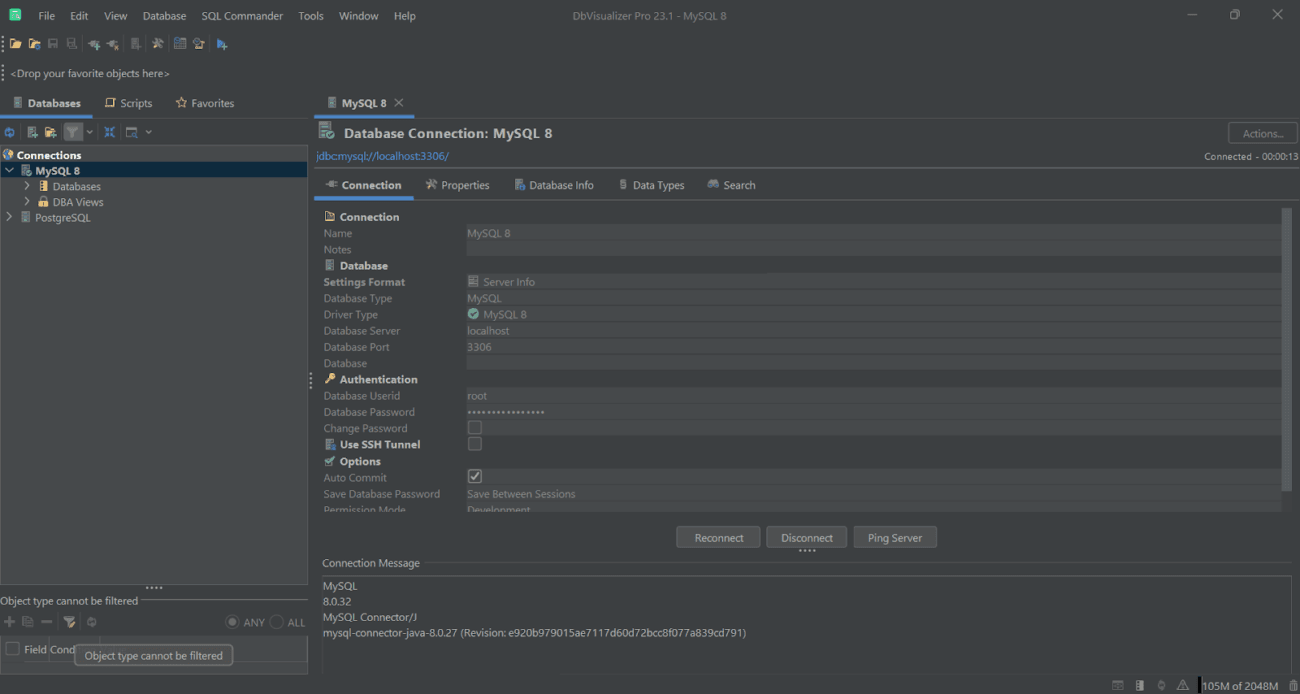The width and height of the screenshot is (1300, 694).
Task: Switch to the Data Types tab
Action: coord(651,185)
